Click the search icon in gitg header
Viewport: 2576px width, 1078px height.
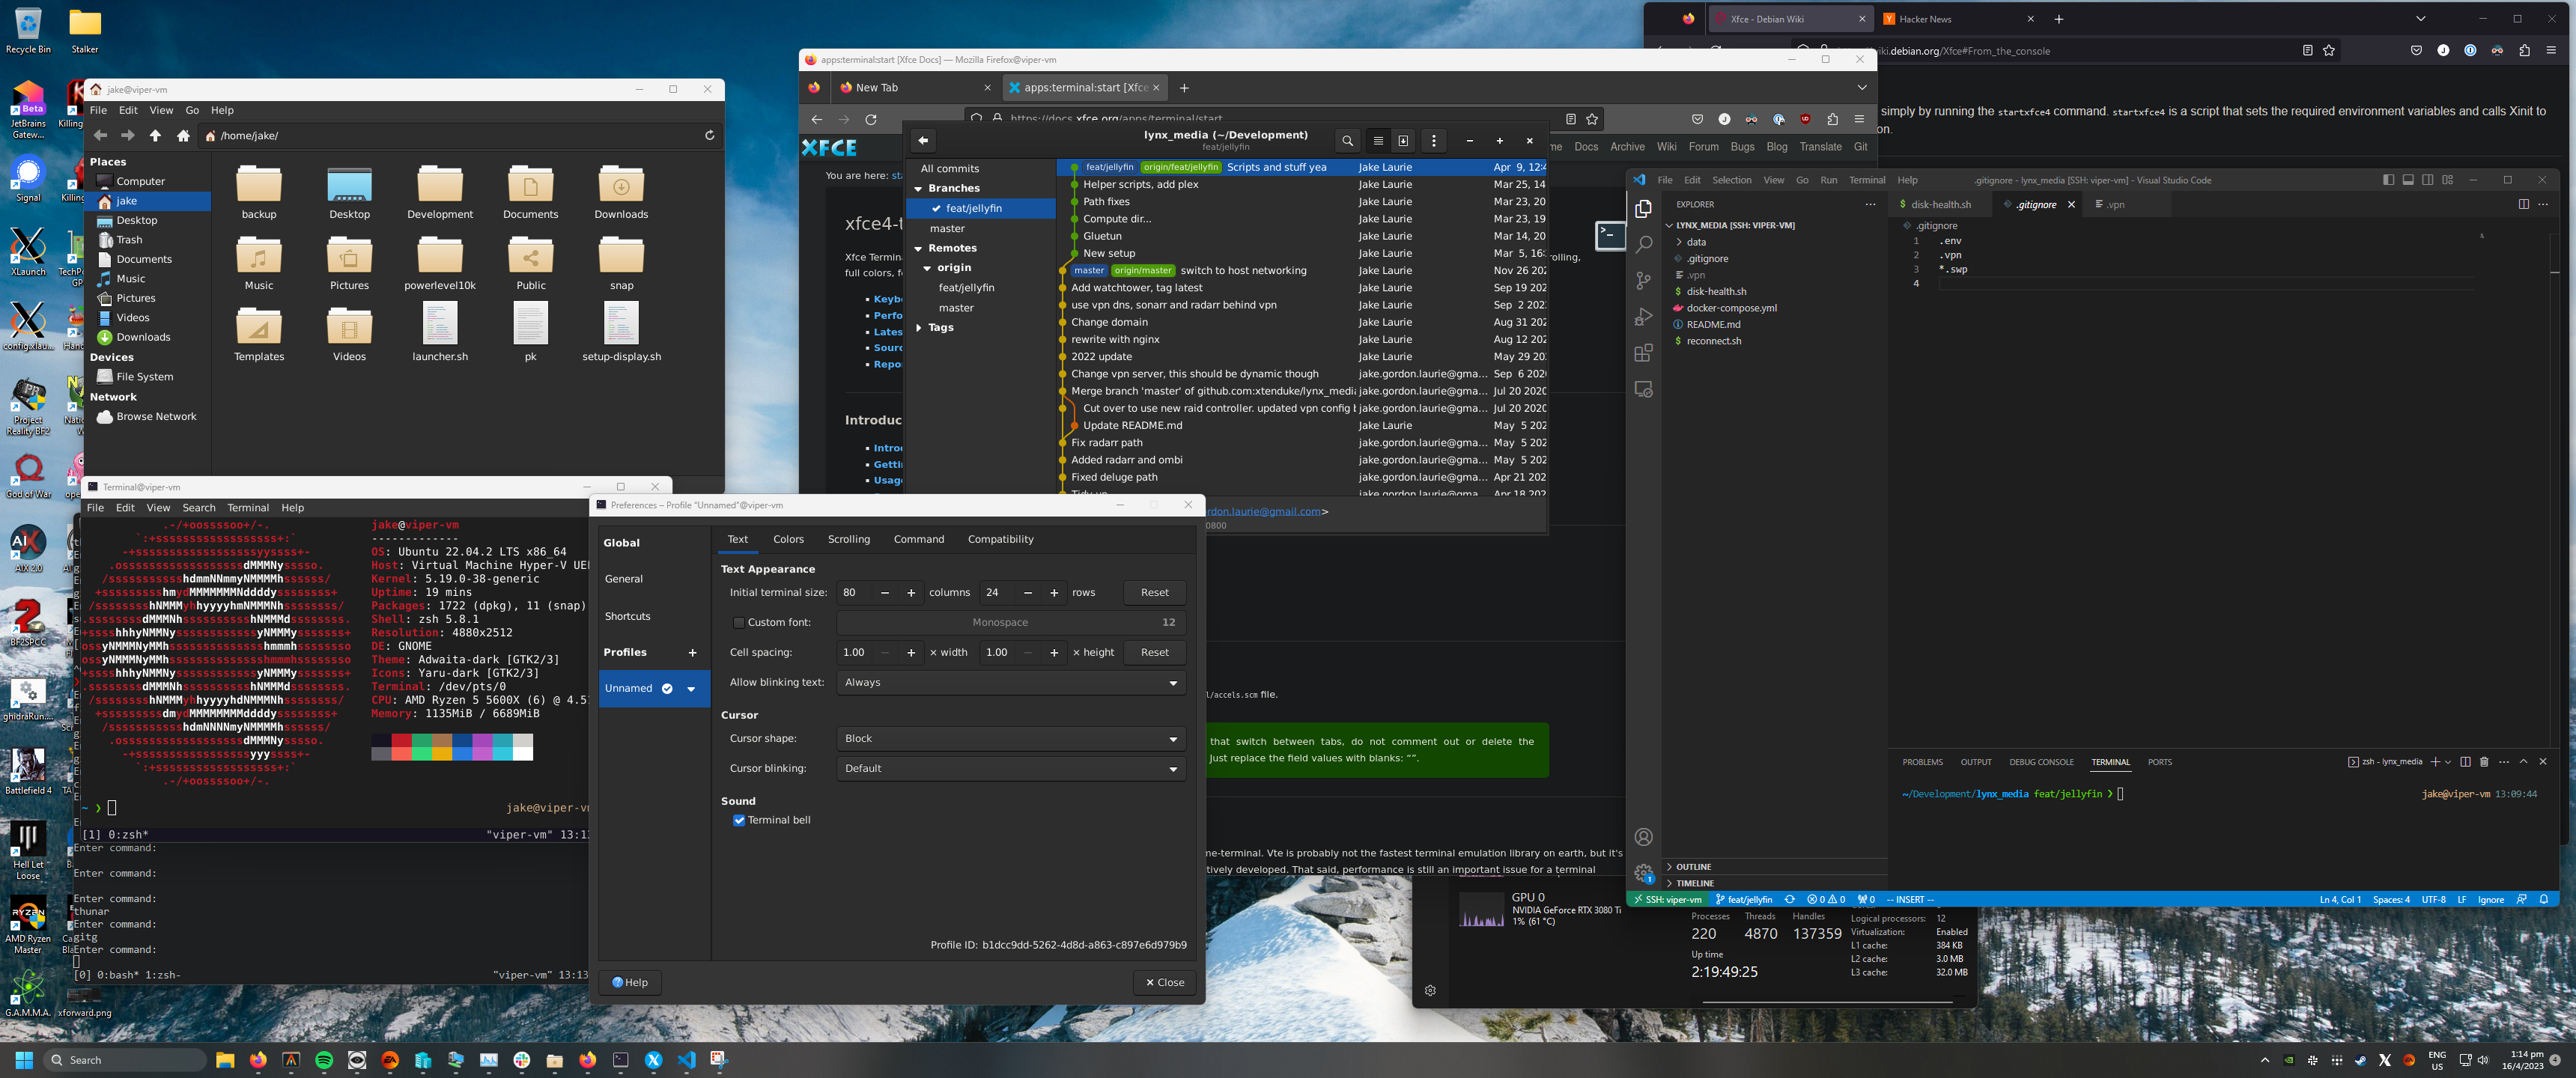click(1347, 141)
